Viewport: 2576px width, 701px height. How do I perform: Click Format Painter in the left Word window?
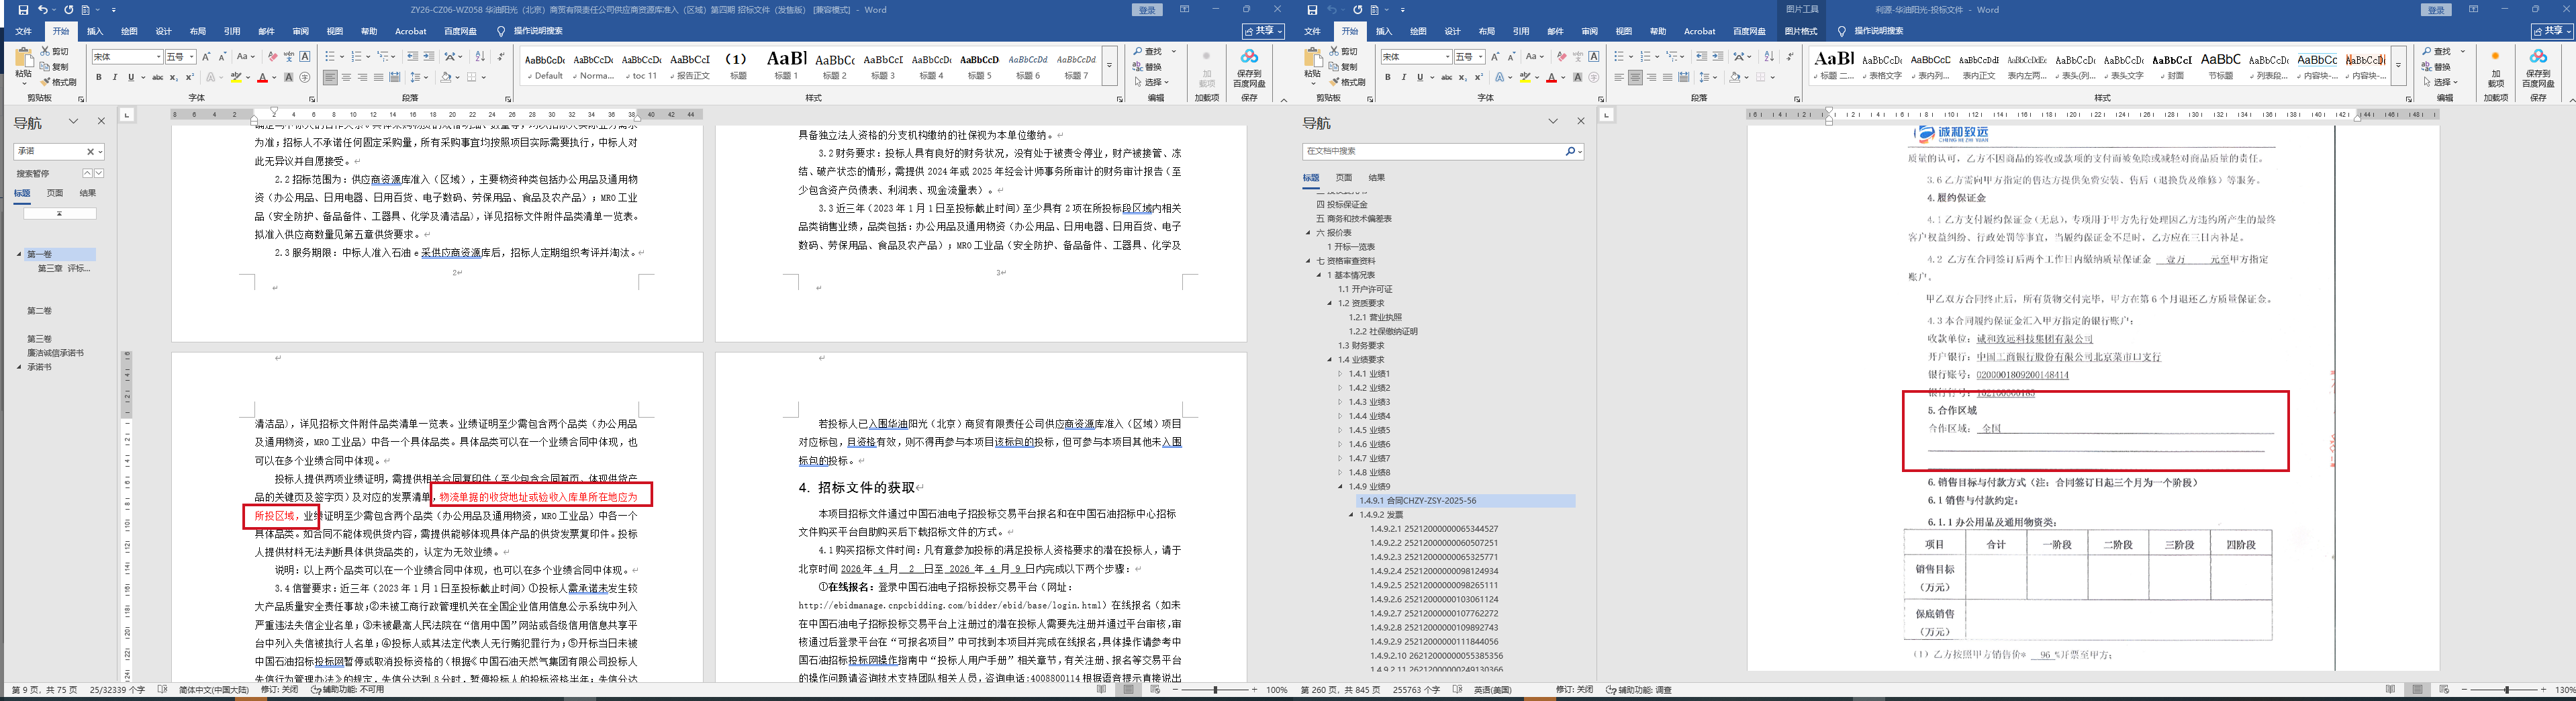coord(58,82)
